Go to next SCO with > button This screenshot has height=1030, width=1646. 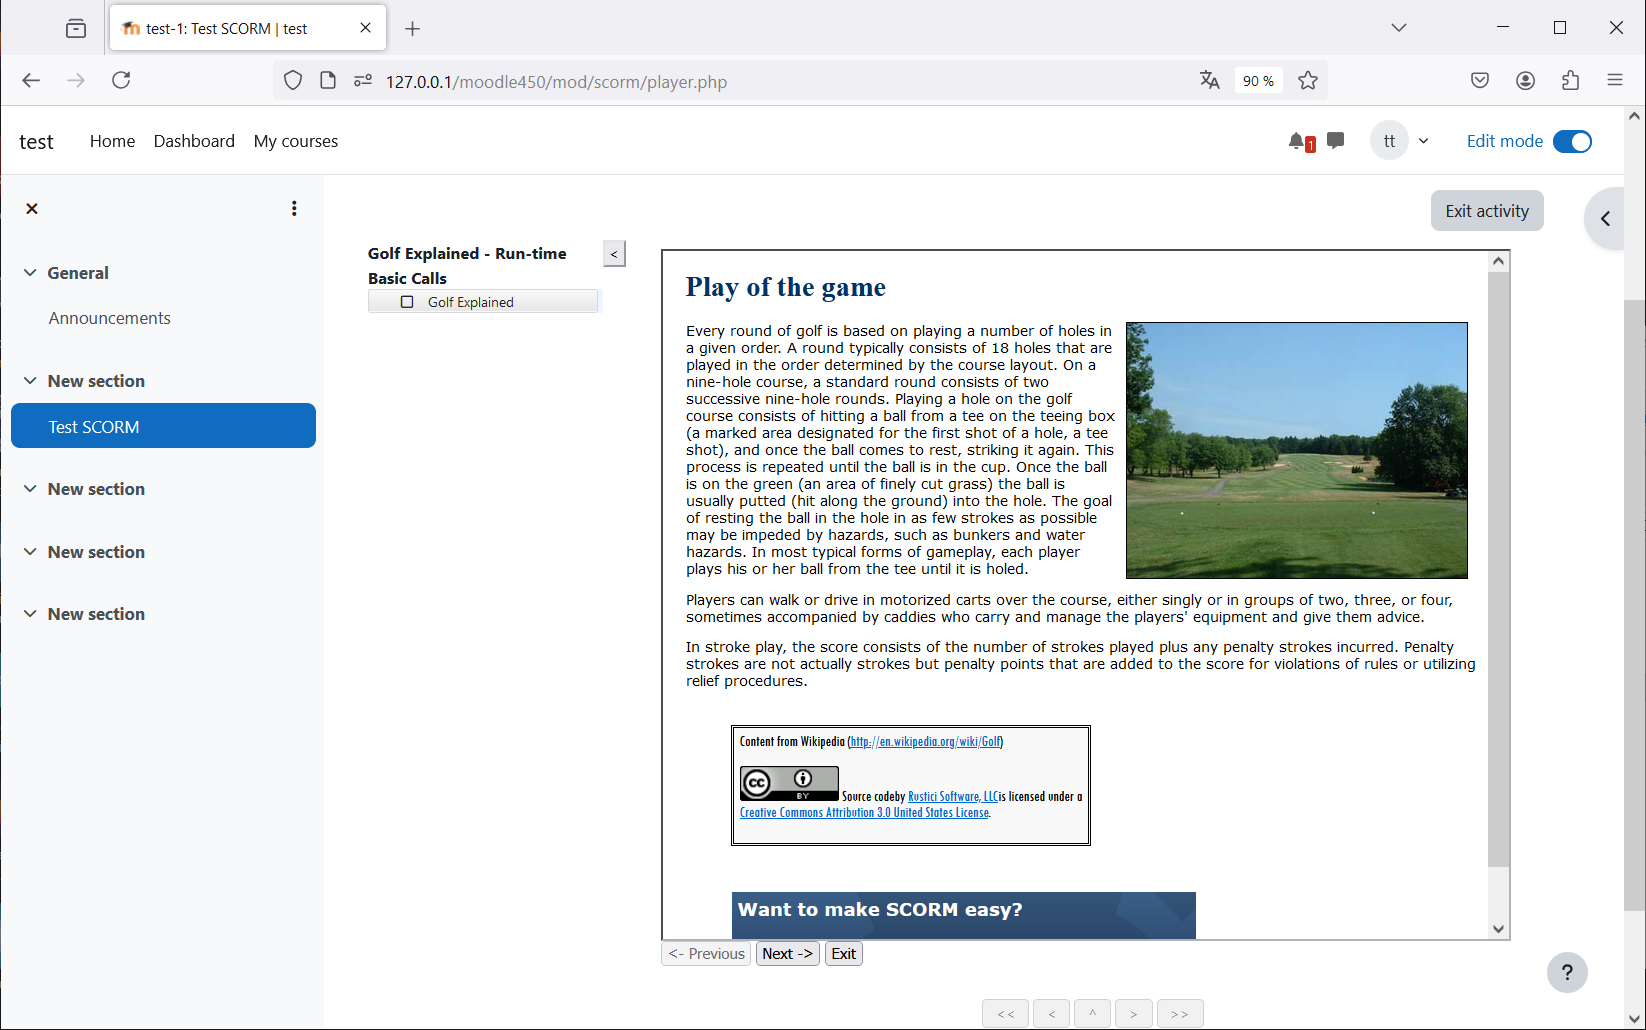point(1134,1014)
